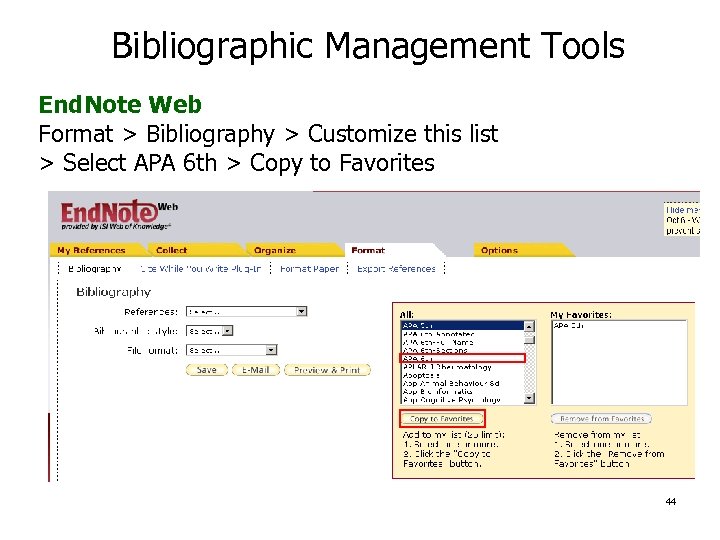Expand the References dropdown
720x540 pixels.
click(x=246, y=311)
